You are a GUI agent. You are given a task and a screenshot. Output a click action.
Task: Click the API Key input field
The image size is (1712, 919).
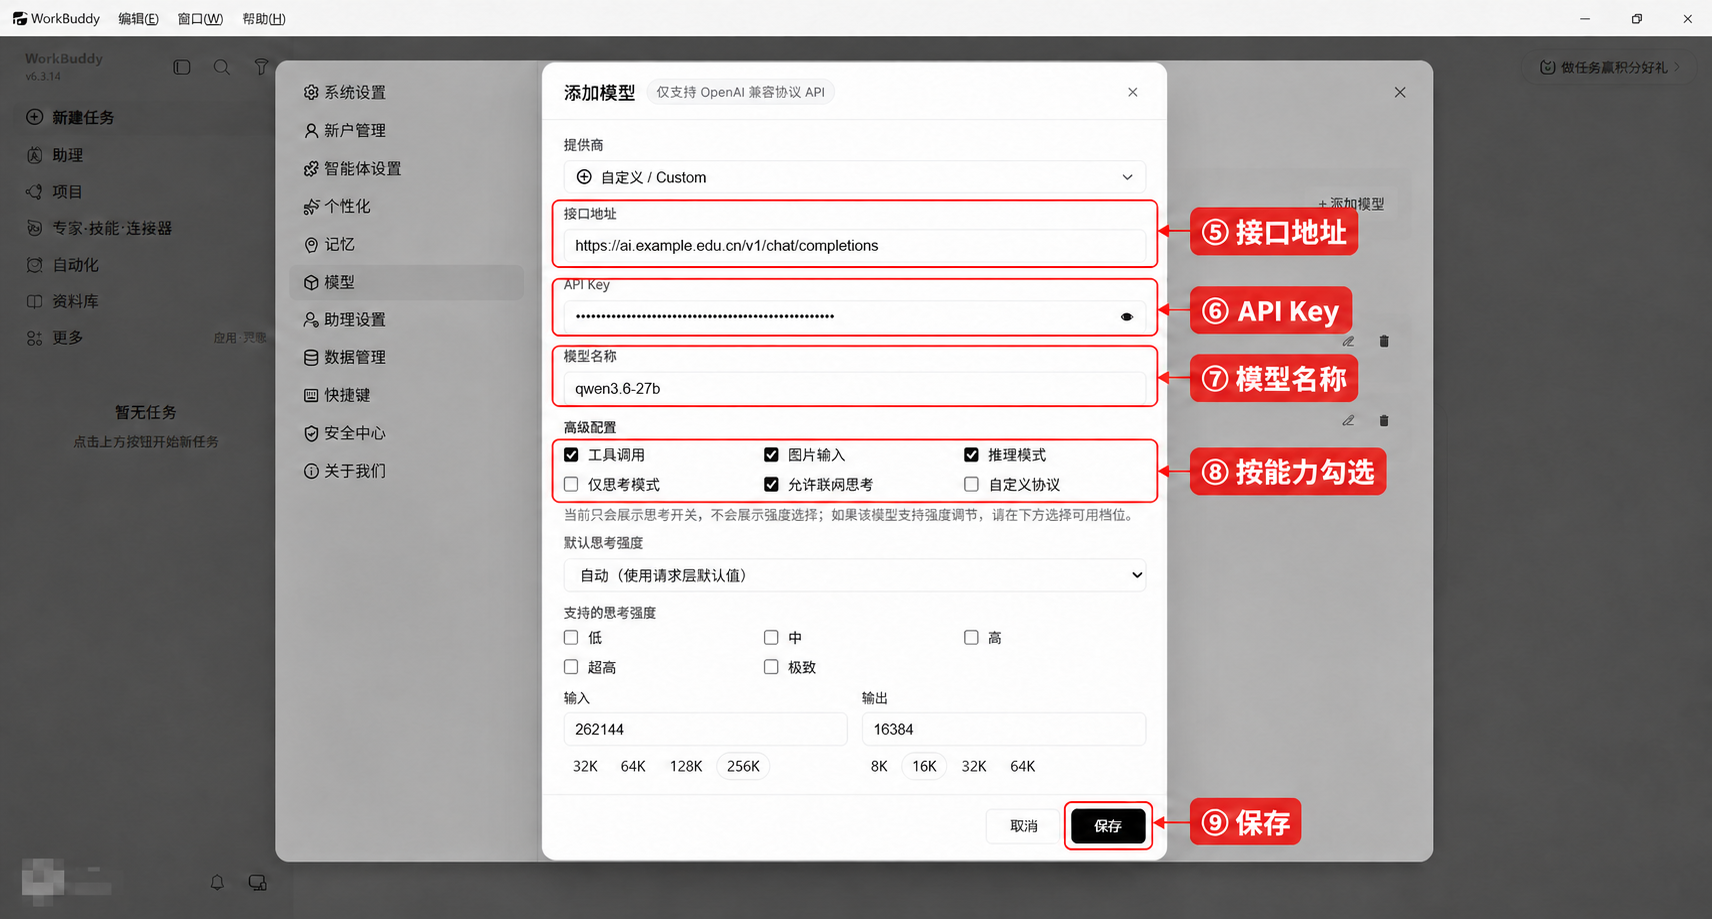coord(854,317)
